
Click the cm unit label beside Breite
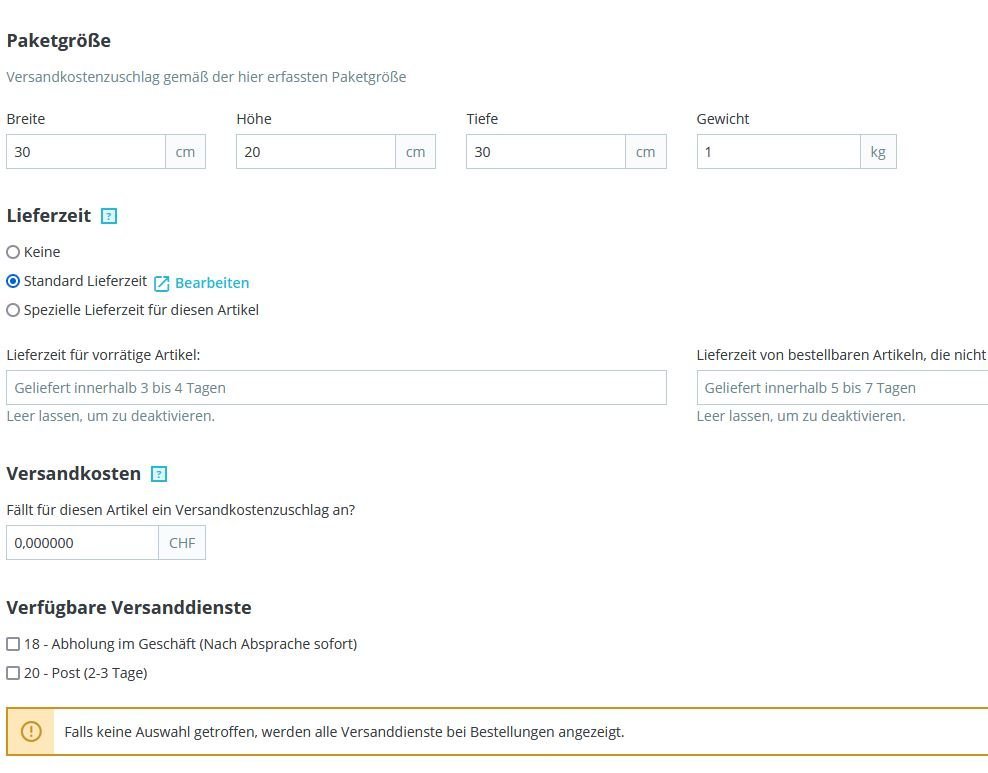[x=186, y=152]
